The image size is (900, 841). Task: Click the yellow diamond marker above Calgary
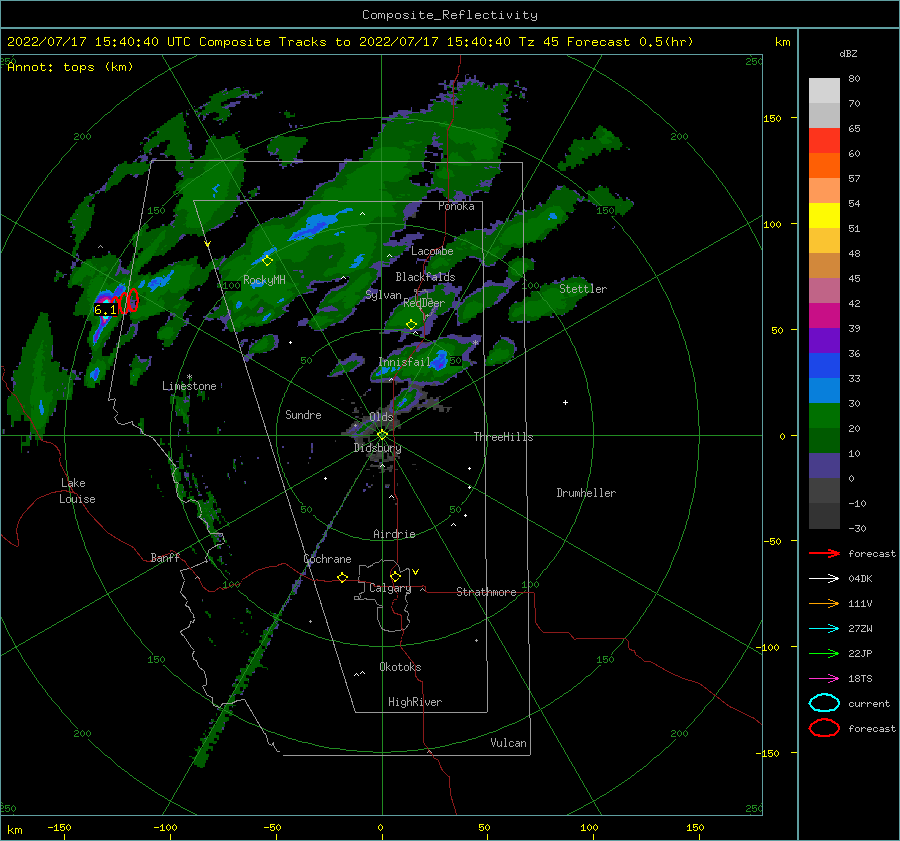[395, 576]
